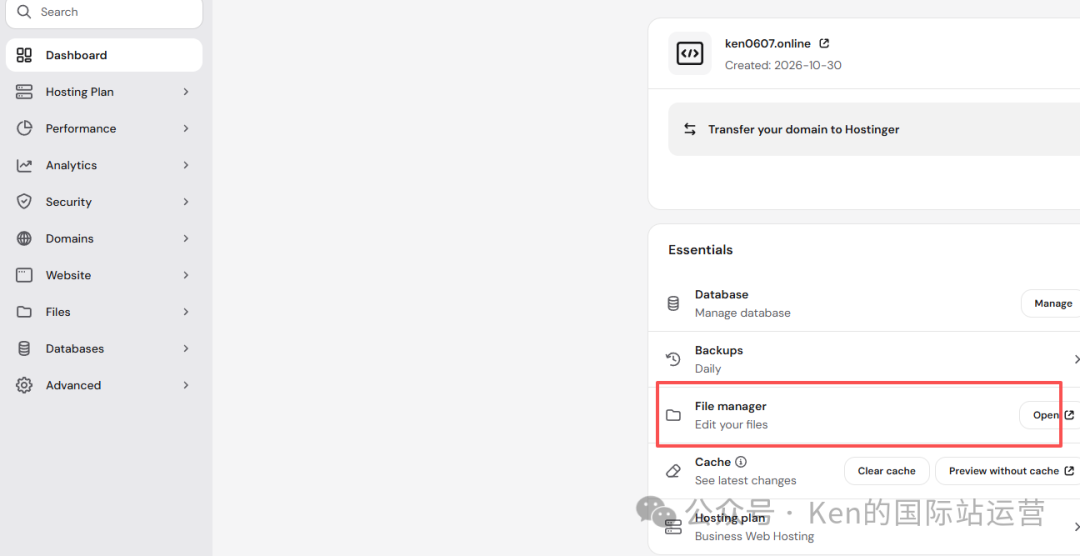
Task: Expand the Performance chevron
Action: click(x=186, y=128)
